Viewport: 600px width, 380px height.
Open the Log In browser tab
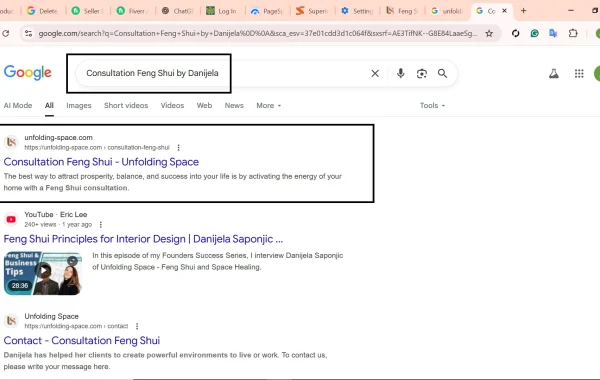tap(222, 11)
